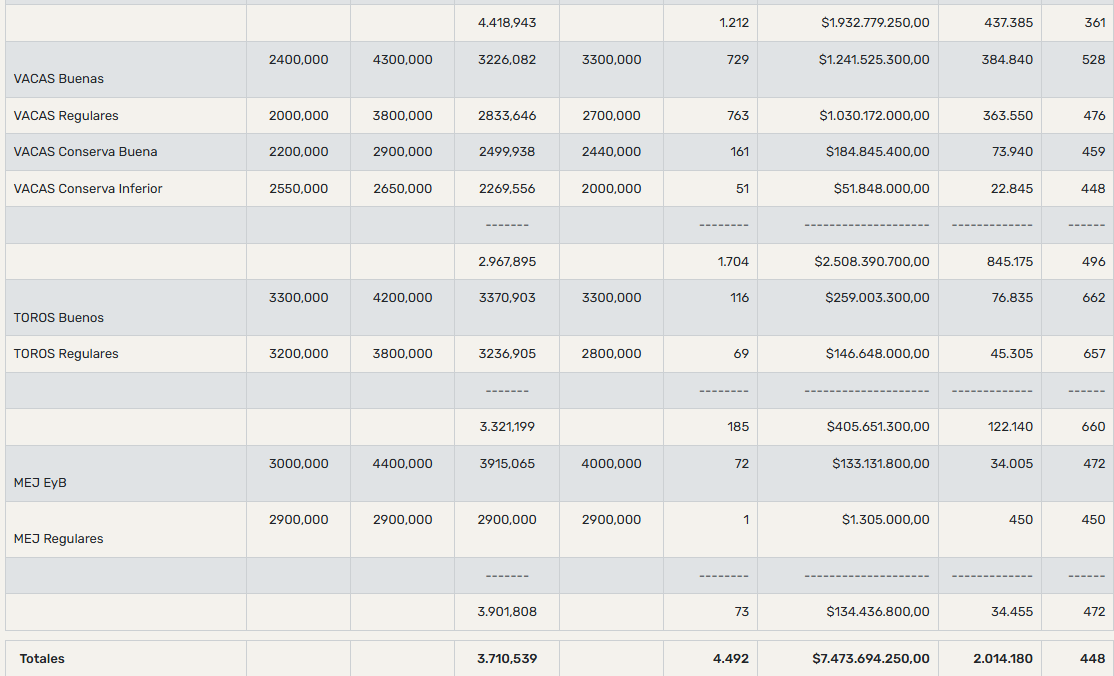
Task: Click the VACAS Buenas row label
Action: click(x=58, y=79)
